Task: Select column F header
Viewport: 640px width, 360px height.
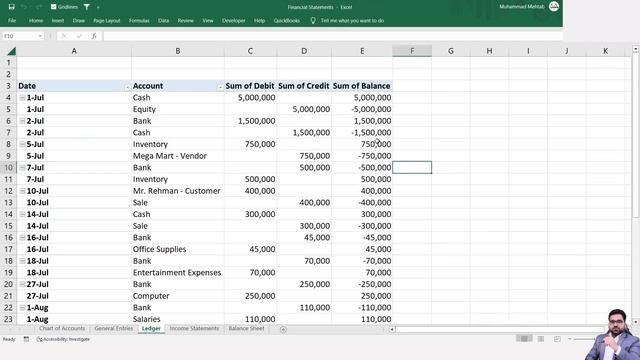Action: coord(412,51)
